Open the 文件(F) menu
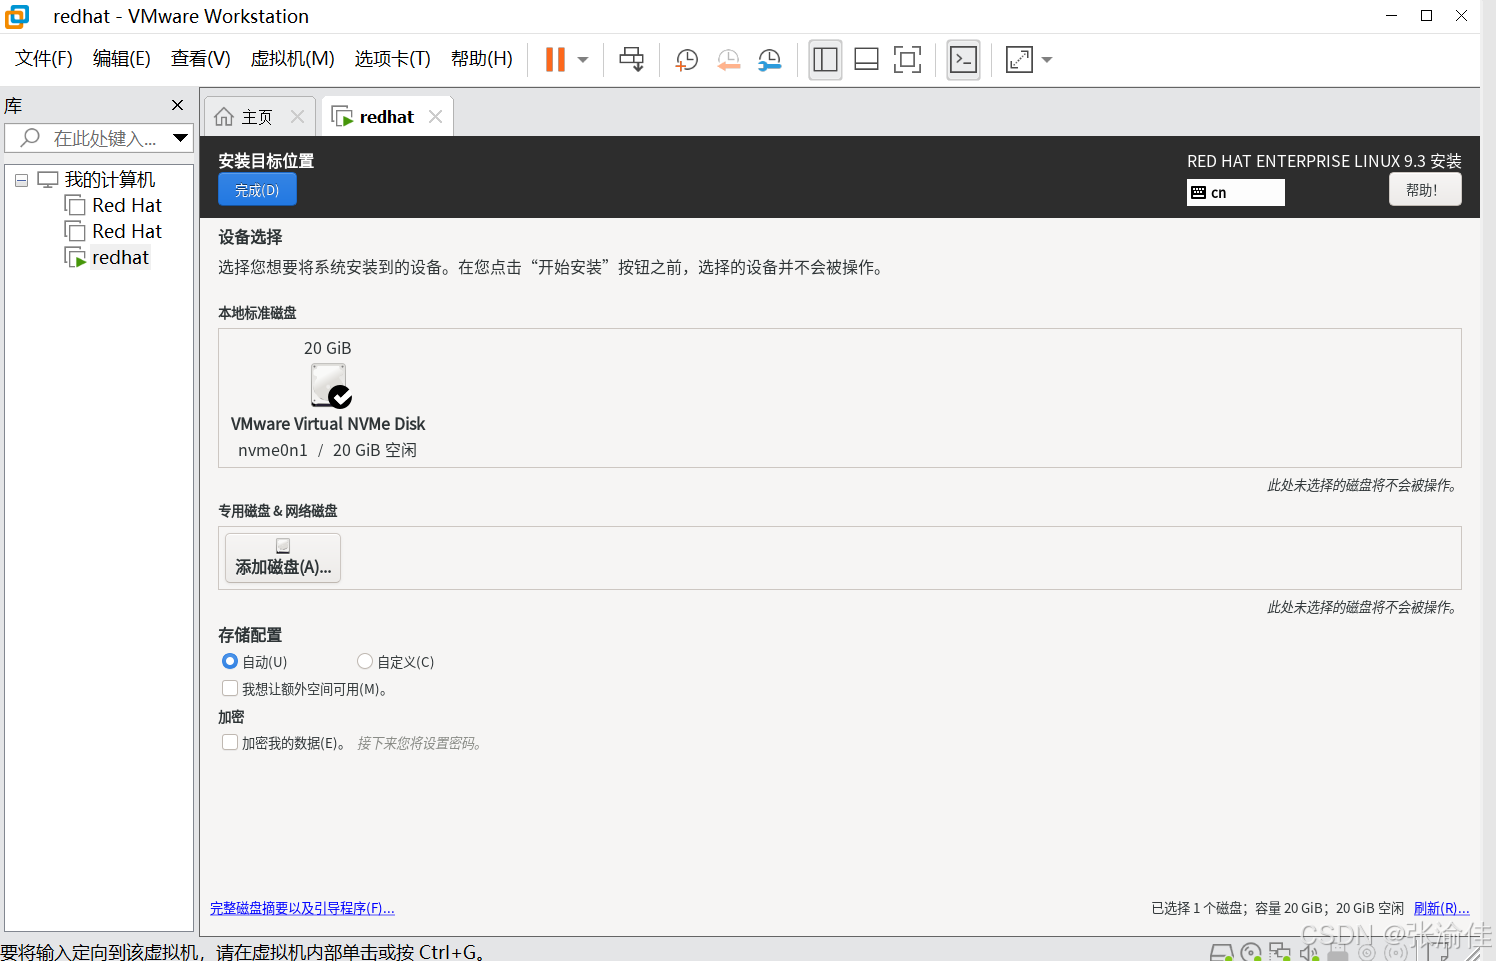 pos(44,59)
